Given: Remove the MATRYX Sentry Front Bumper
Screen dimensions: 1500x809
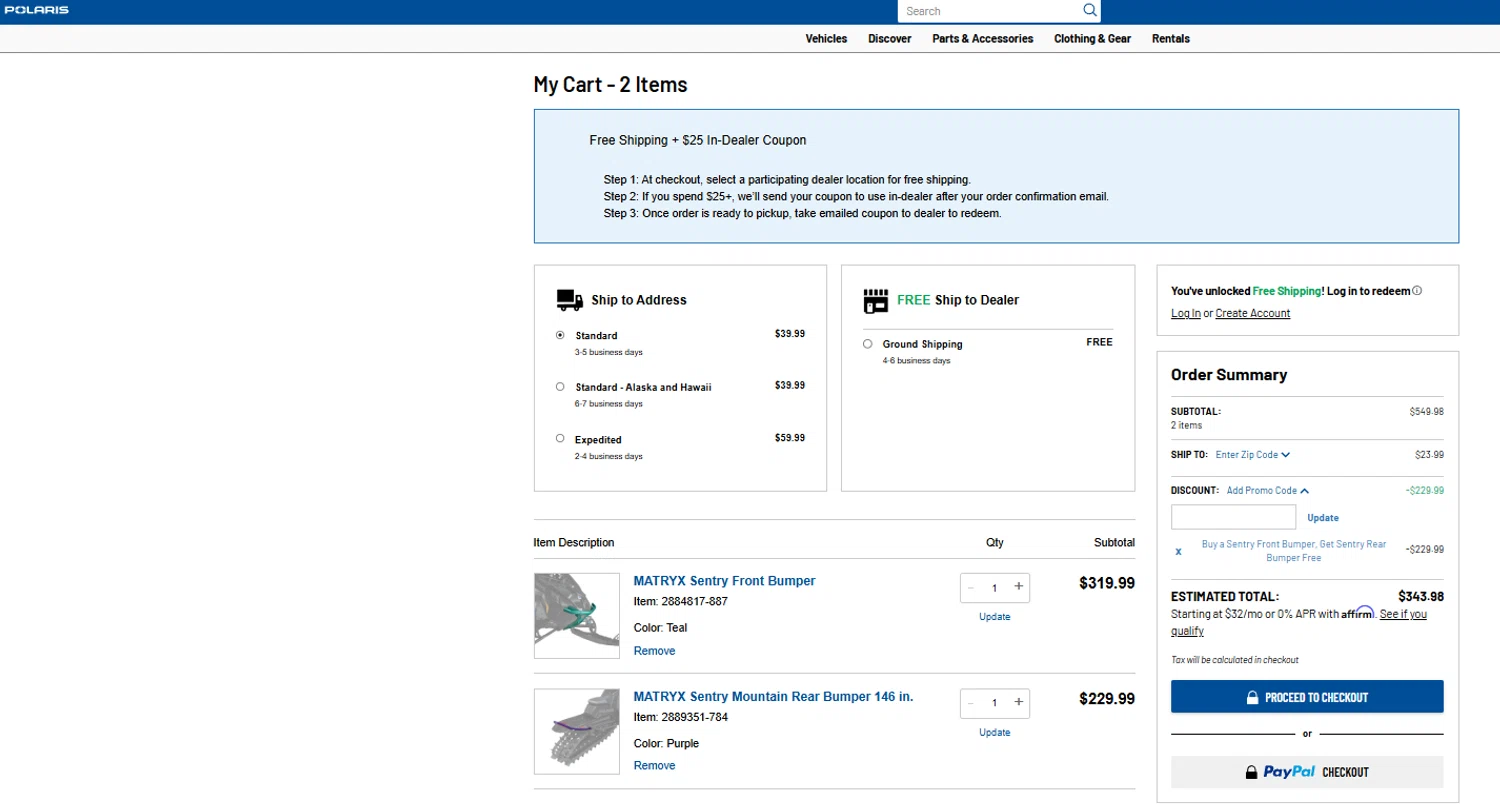Looking at the screenshot, I should tap(654, 651).
